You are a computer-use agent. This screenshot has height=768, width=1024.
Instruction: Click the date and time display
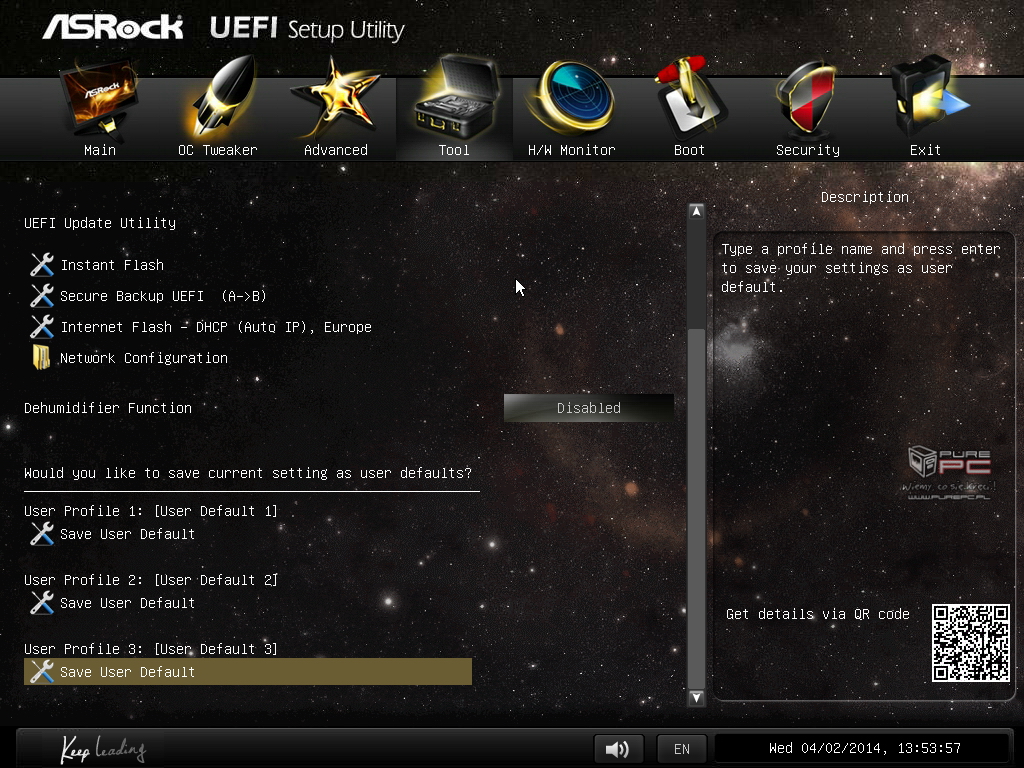click(x=864, y=748)
